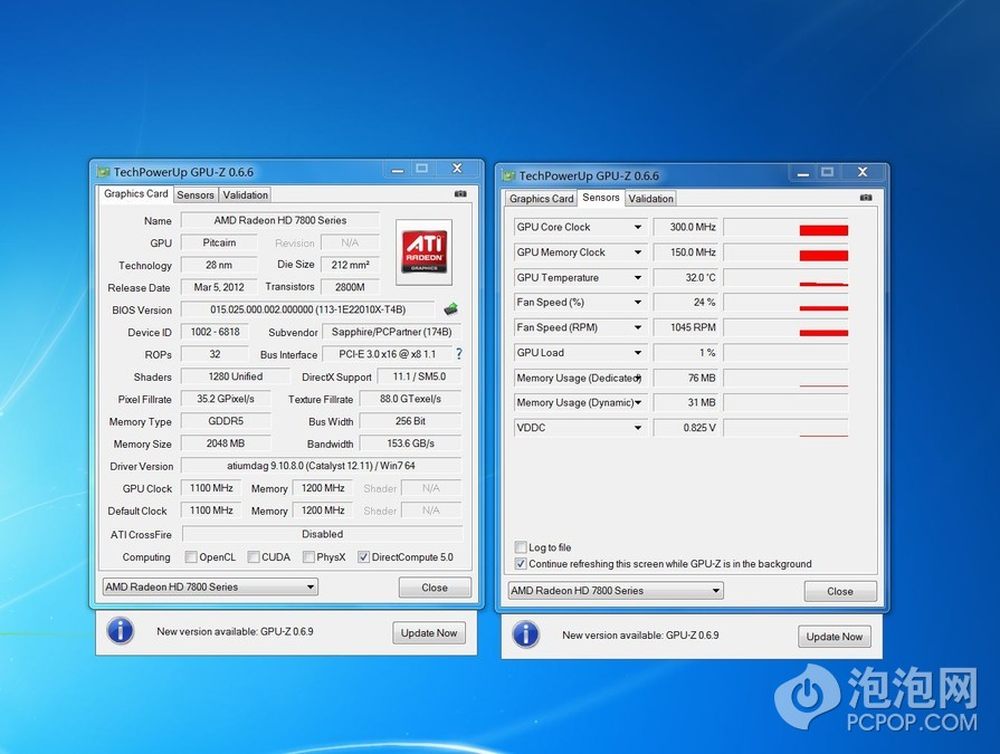1000x754 pixels.
Task: Open the GPU Memory Clock sensor dropdown
Action: 637,253
